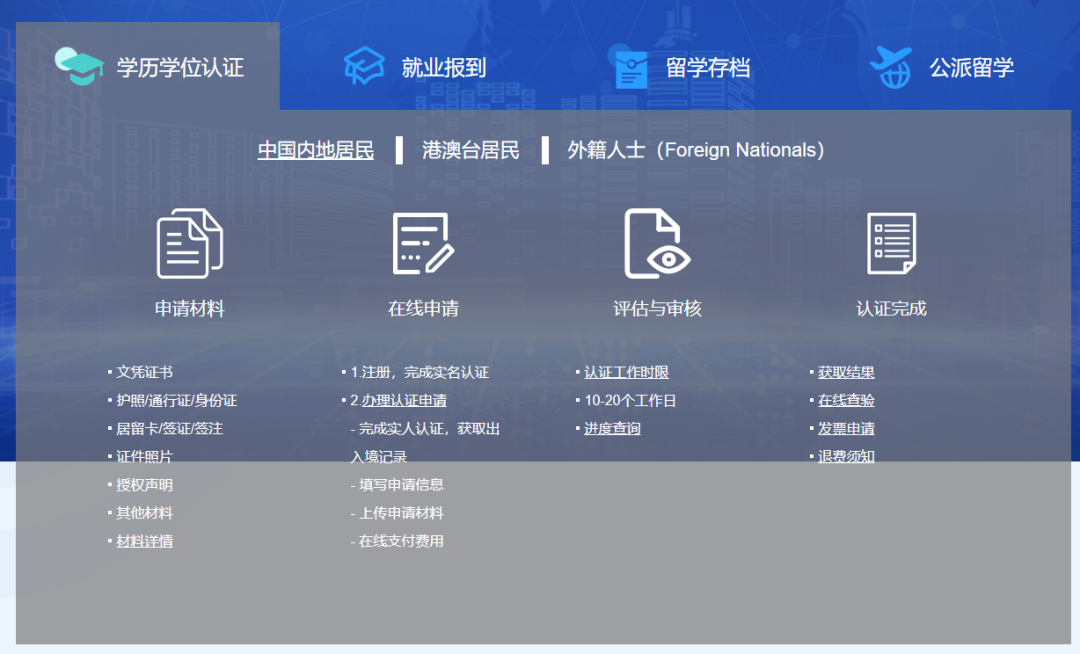Screen dimensions: 1080x654
Task: Open the 发票申请 link
Action: [x=846, y=429]
